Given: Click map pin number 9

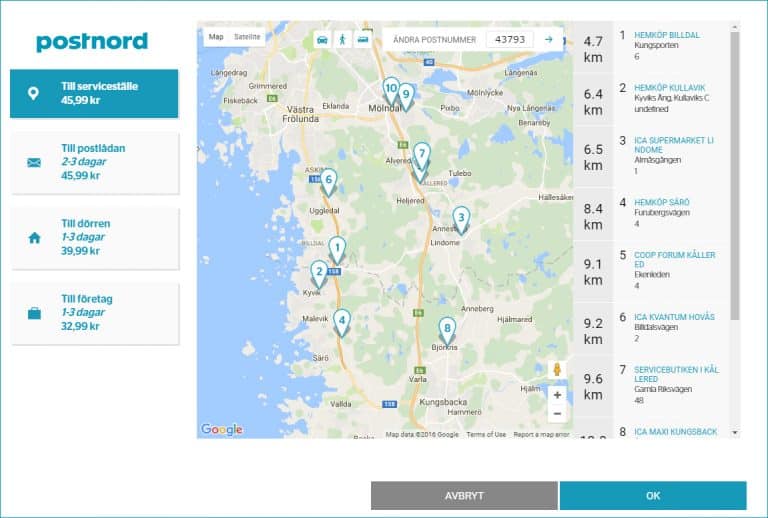Looking at the screenshot, I should (406, 97).
